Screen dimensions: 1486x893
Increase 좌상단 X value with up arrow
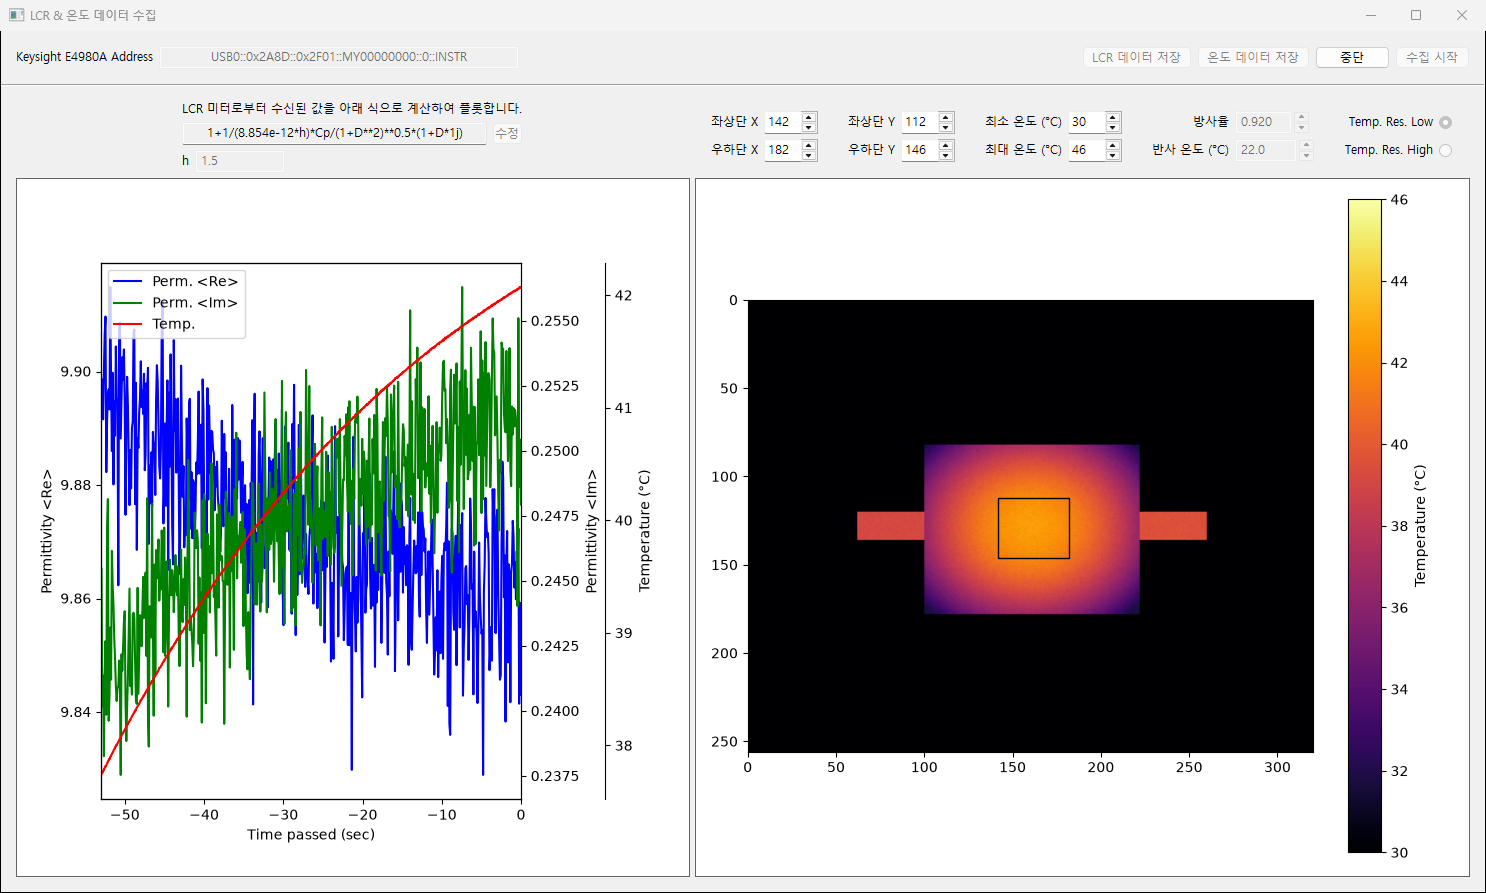point(809,117)
